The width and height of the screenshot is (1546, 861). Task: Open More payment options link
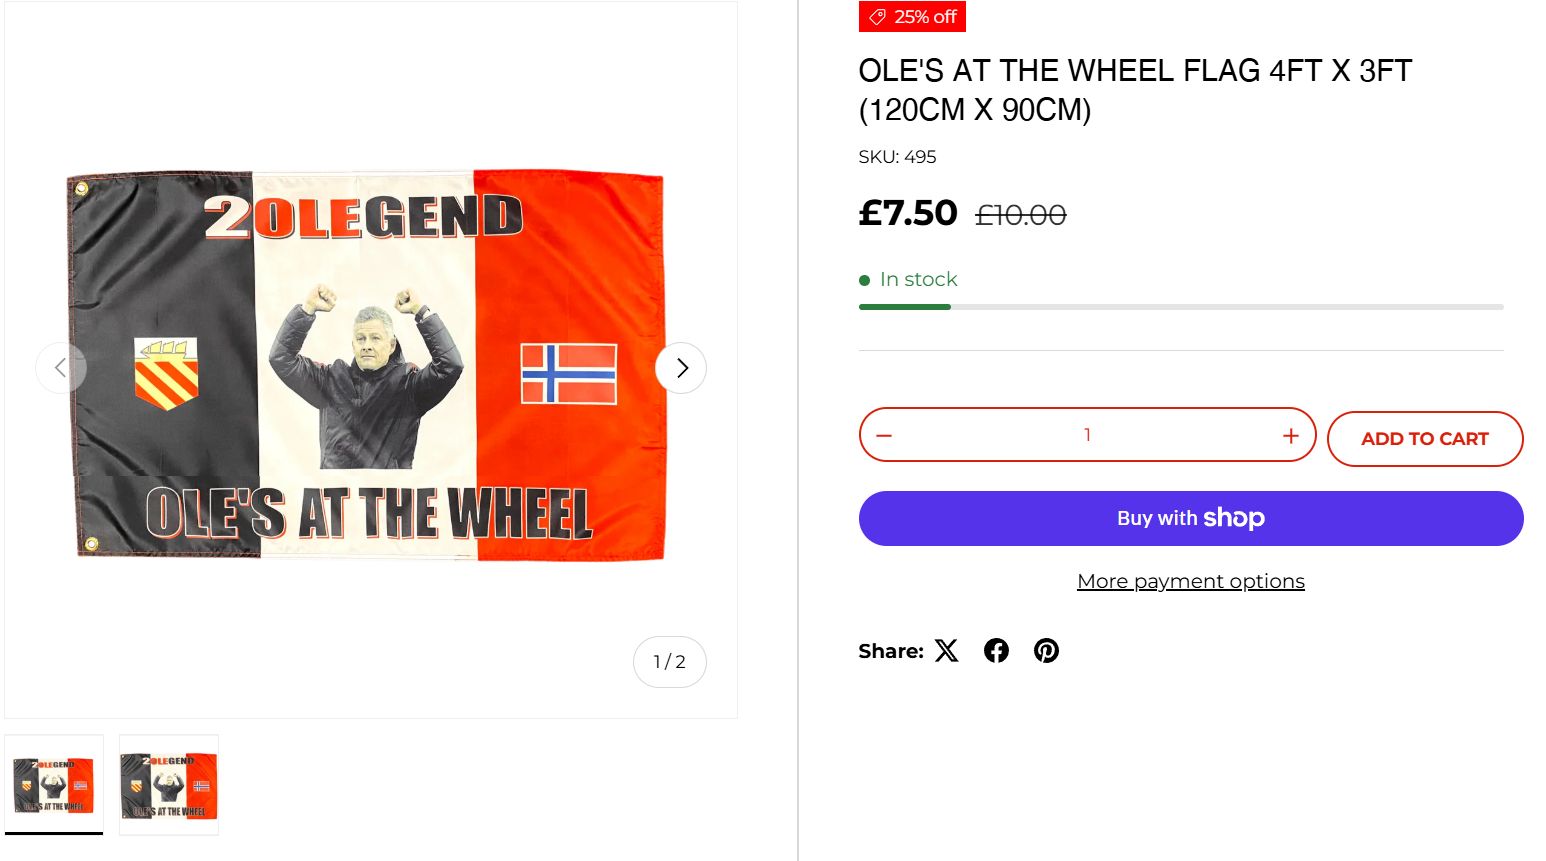[x=1190, y=581]
